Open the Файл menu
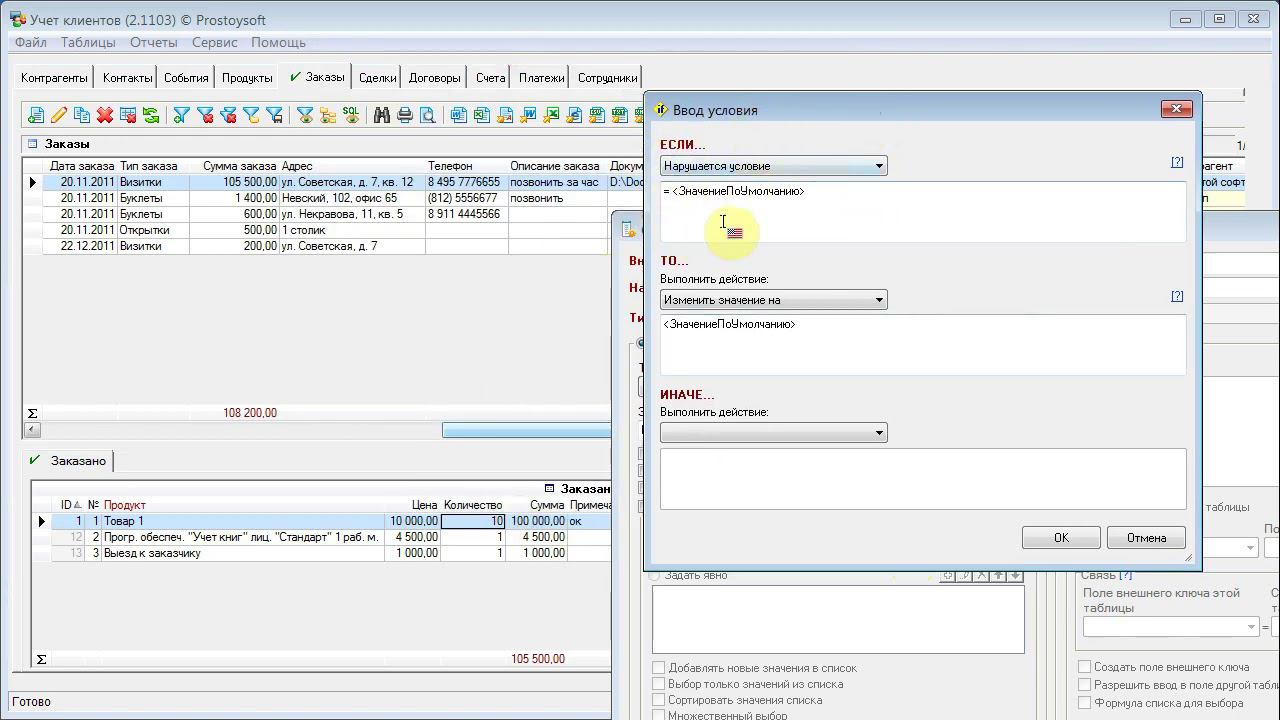The height and width of the screenshot is (720, 1280). click(x=31, y=42)
